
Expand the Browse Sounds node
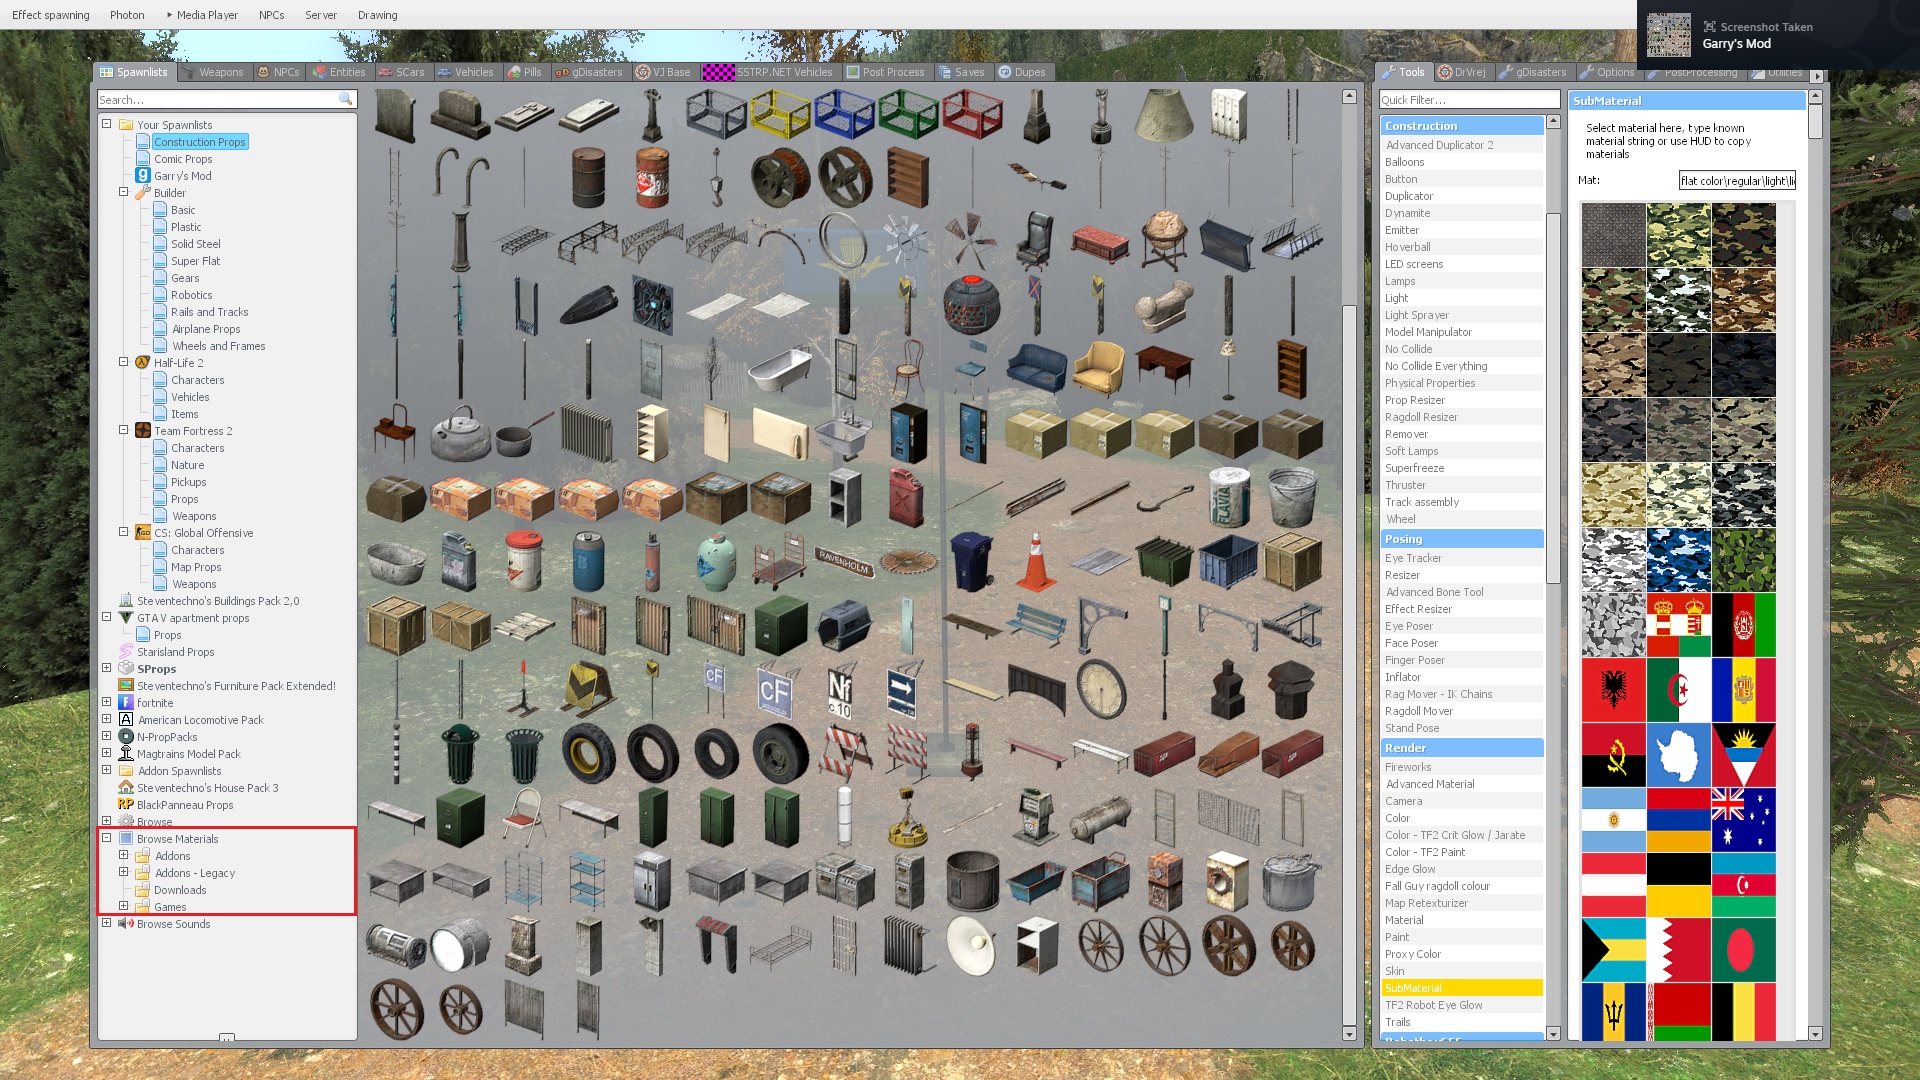click(107, 923)
